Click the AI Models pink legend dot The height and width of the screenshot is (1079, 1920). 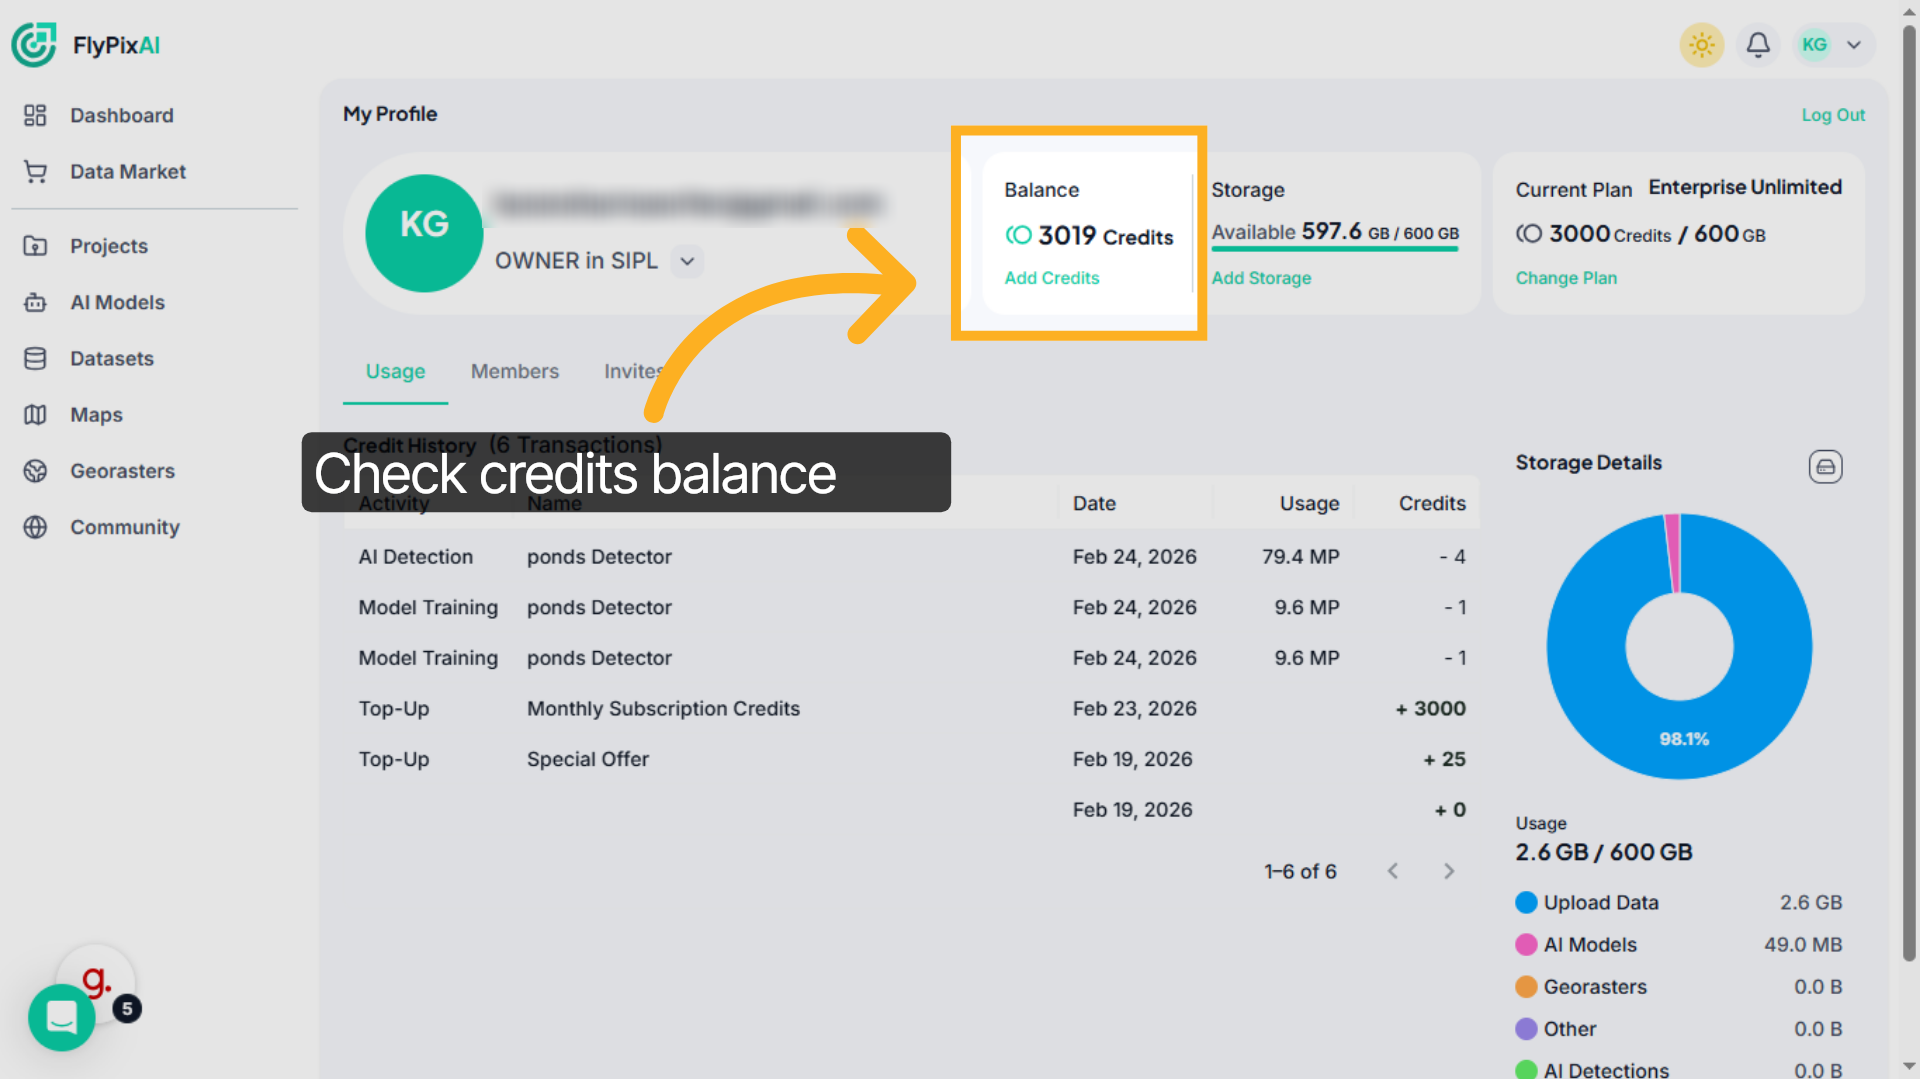(1526, 945)
